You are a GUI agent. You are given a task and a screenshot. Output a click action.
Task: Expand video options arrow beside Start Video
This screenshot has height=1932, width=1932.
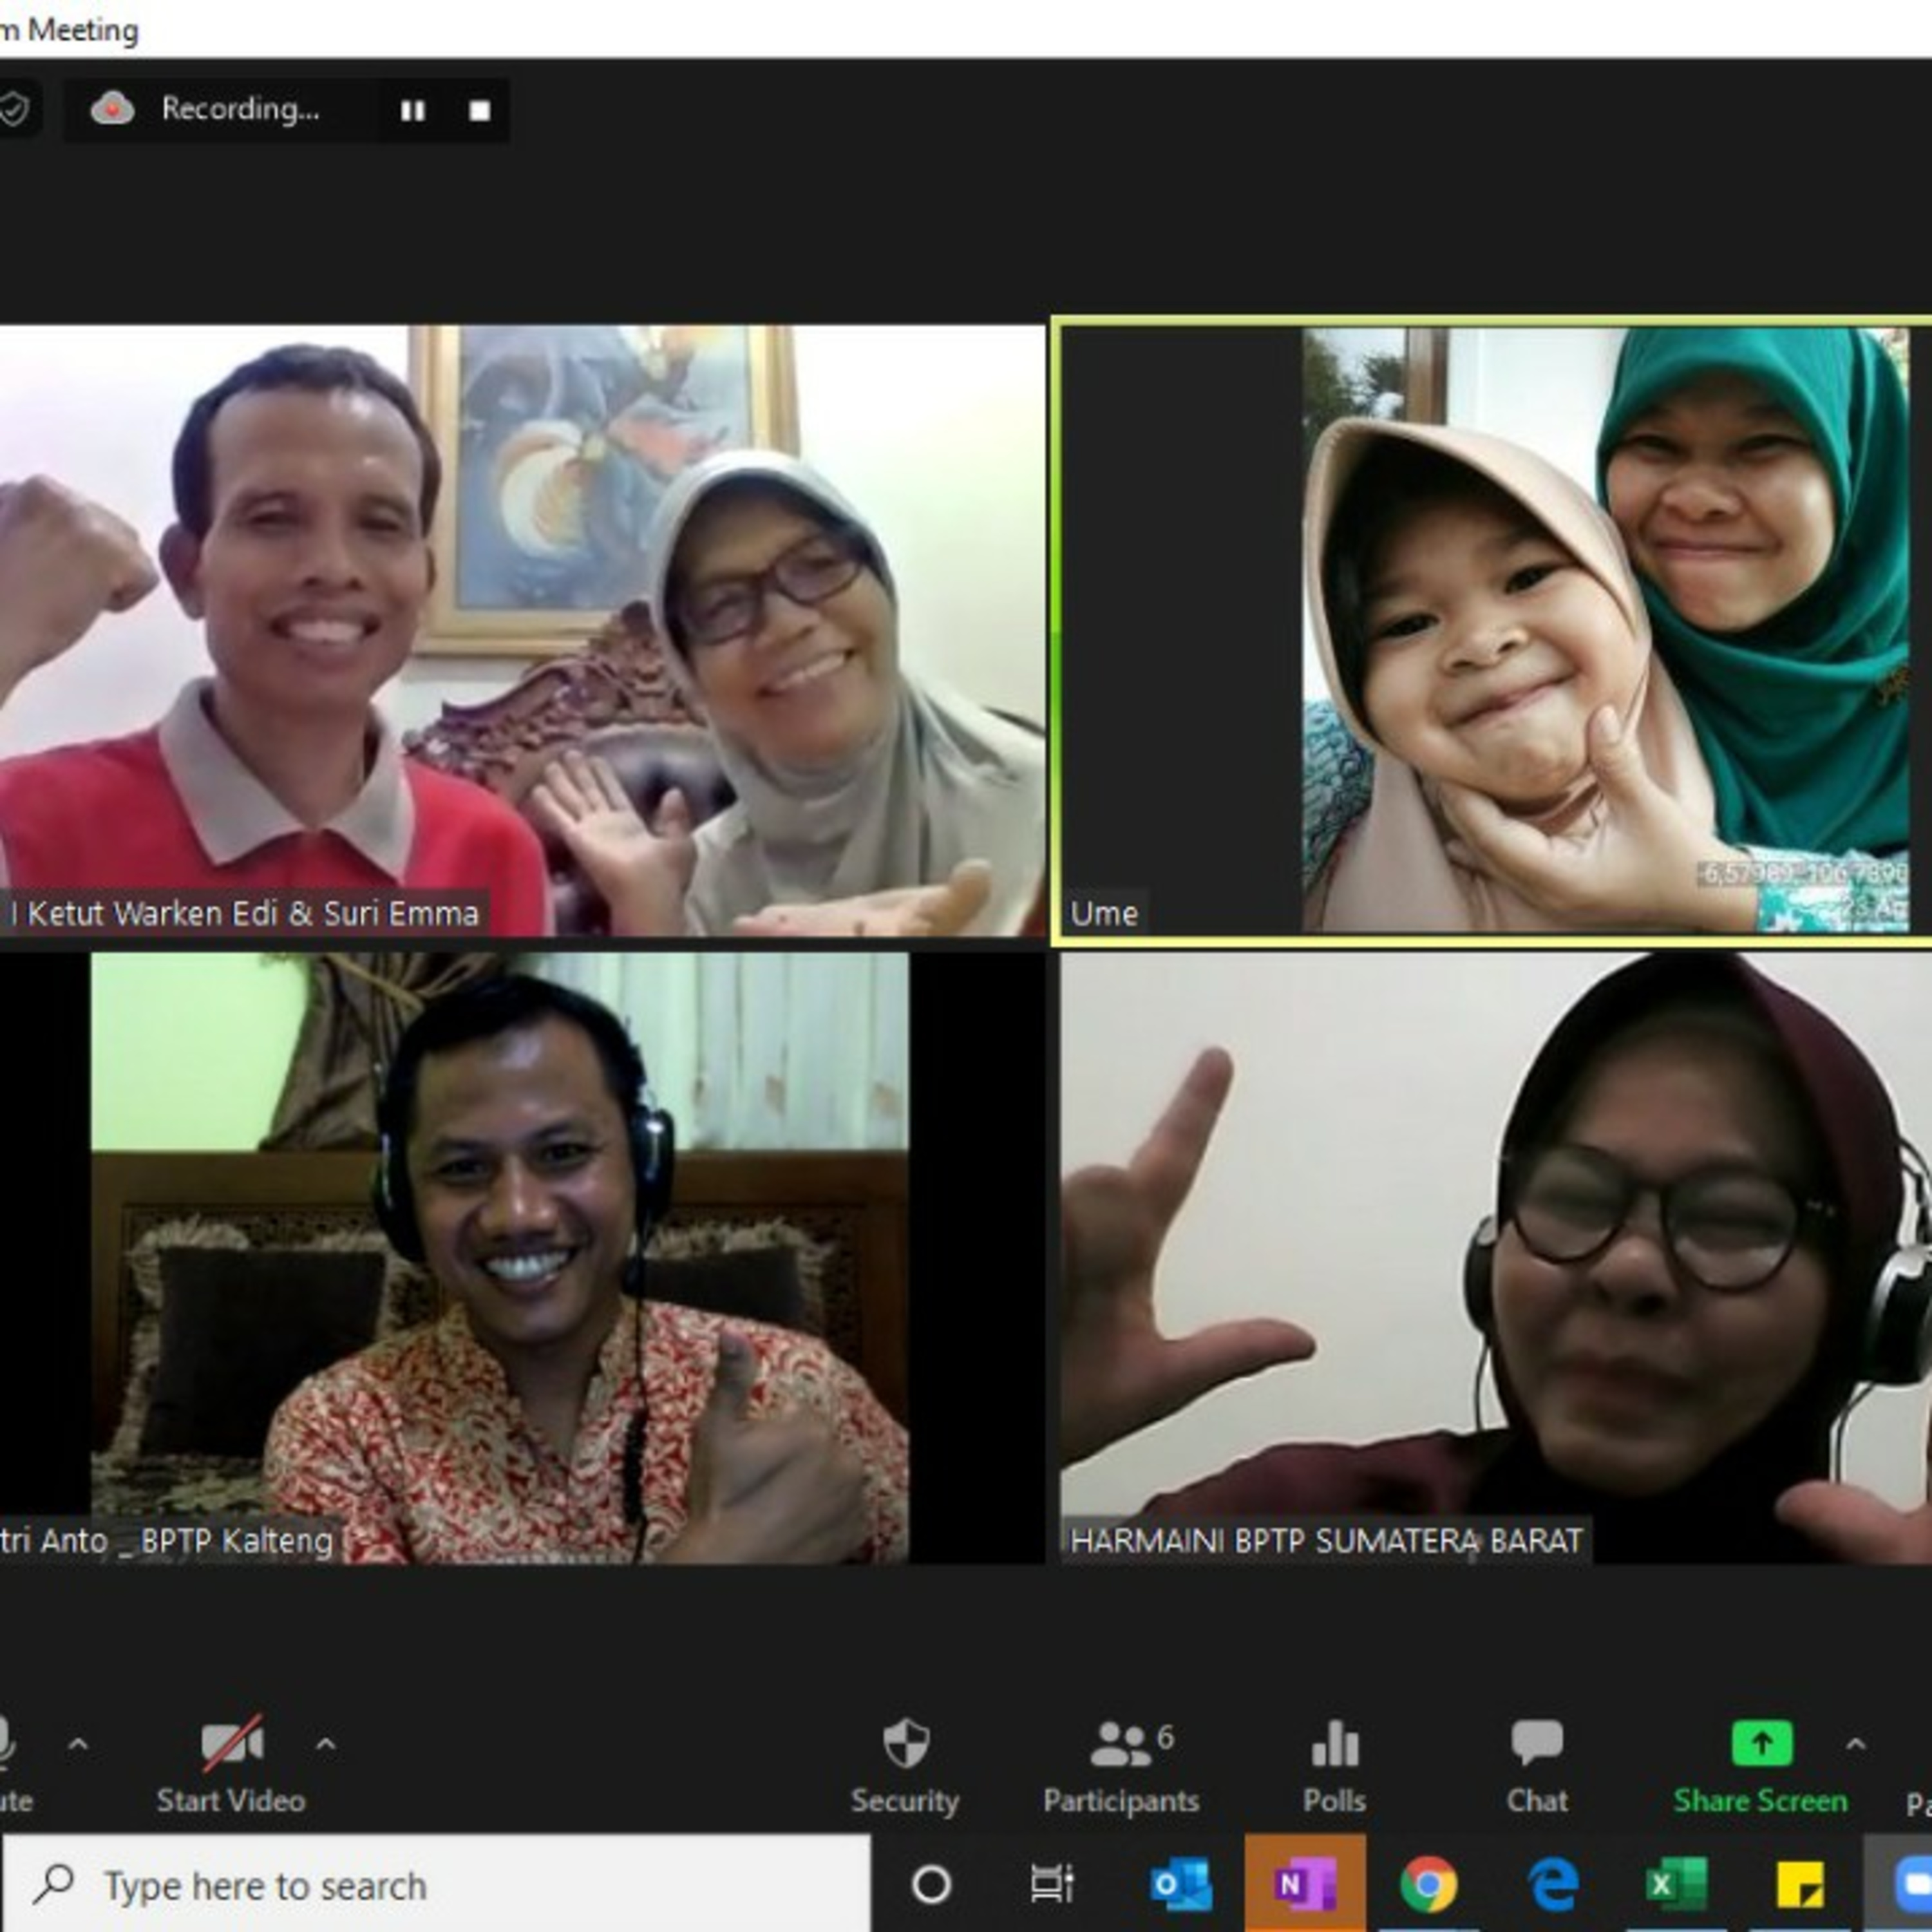(325, 1745)
